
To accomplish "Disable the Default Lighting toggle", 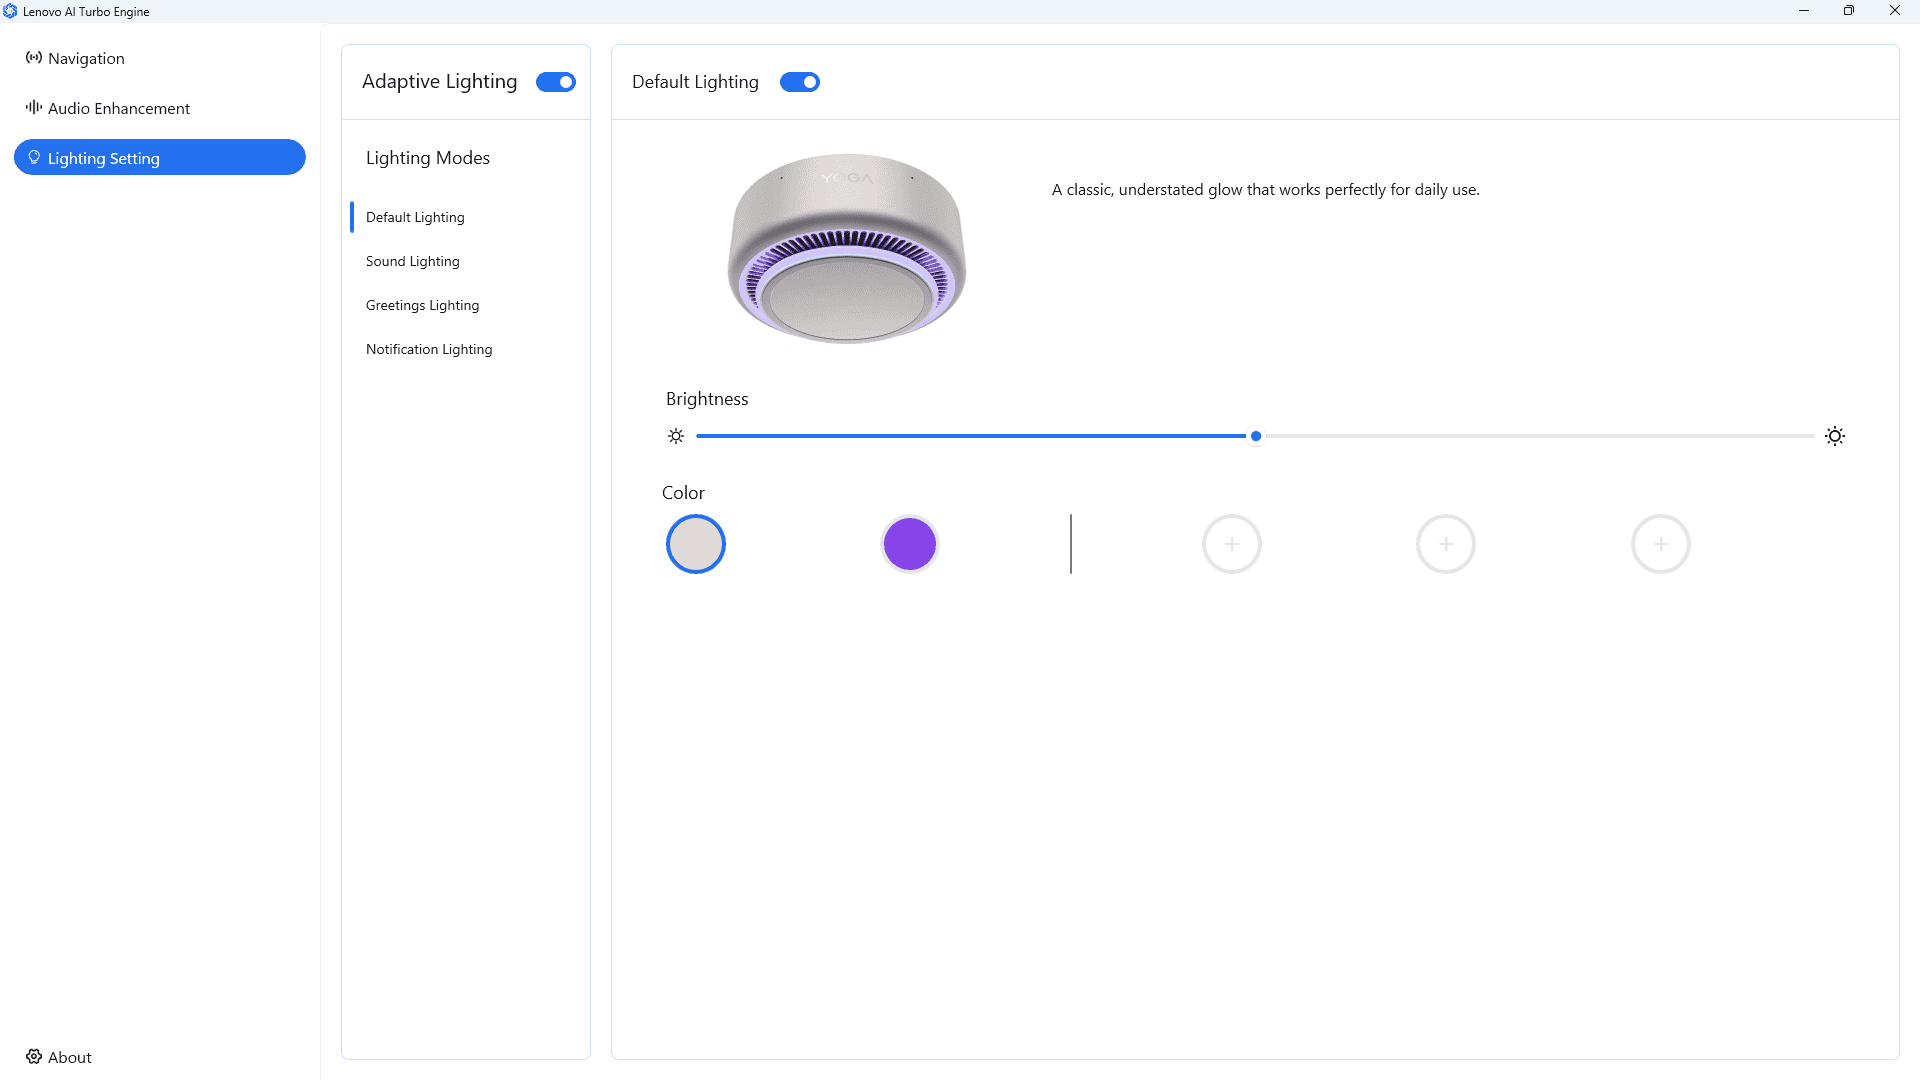I will (800, 82).
